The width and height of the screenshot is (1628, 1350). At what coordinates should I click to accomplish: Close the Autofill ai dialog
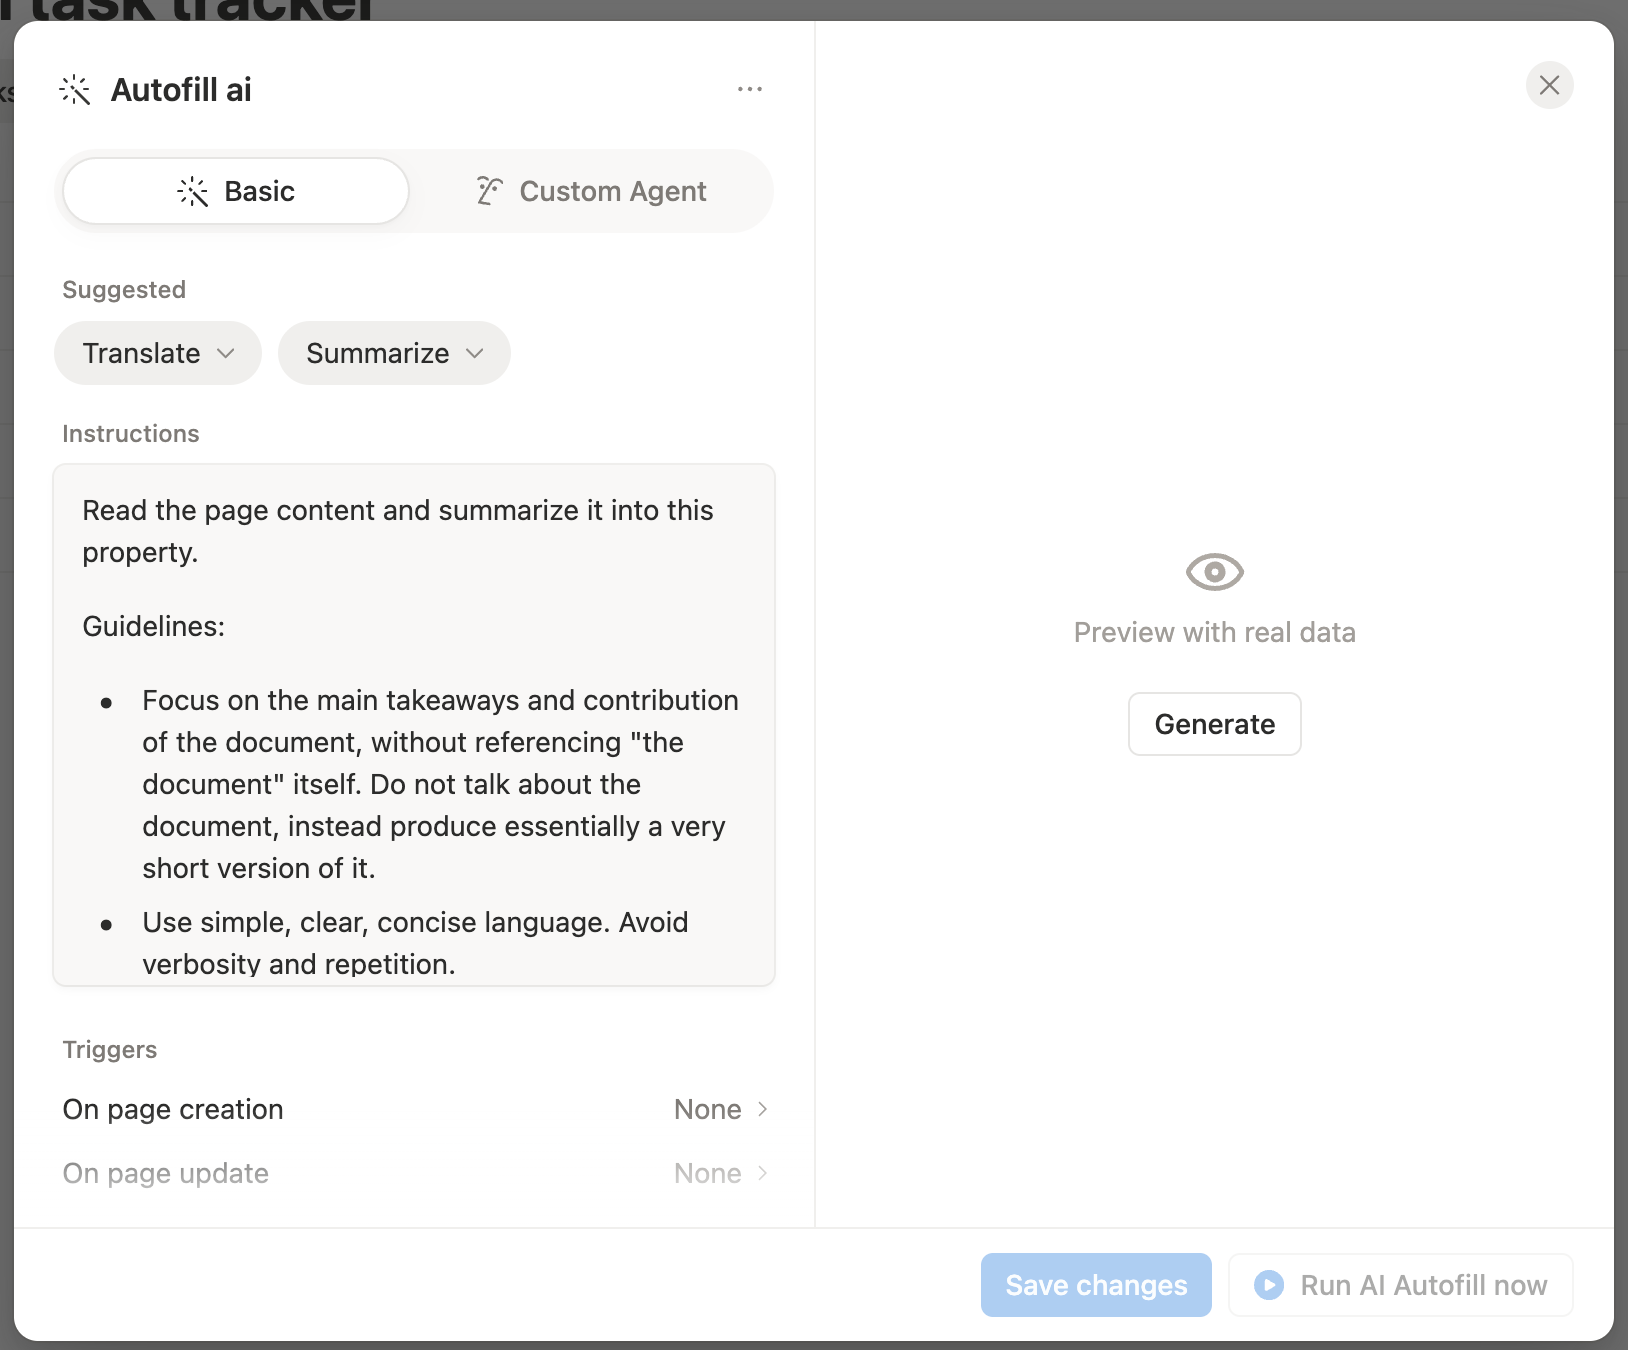[1549, 85]
